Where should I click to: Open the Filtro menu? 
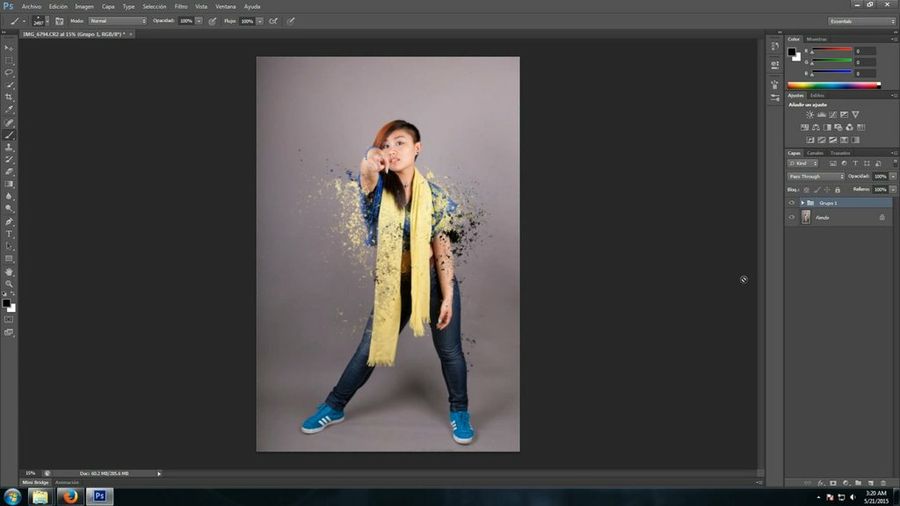point(181,6)
